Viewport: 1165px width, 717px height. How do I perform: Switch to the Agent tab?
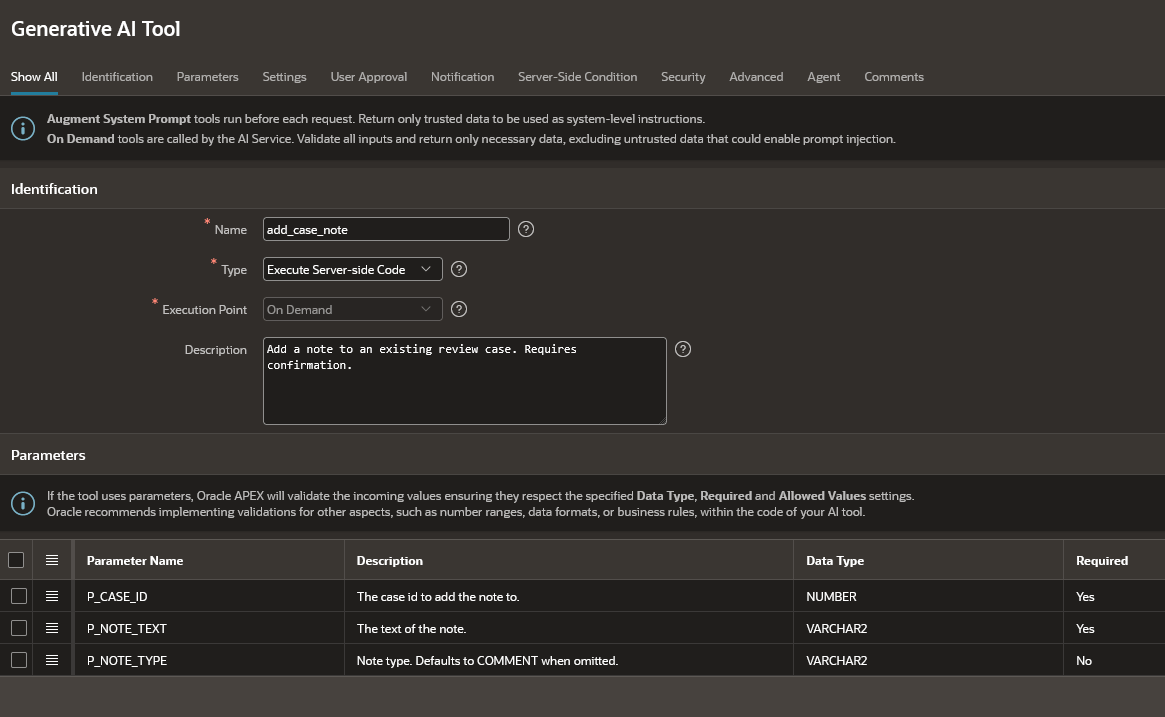tap(823, 77)
